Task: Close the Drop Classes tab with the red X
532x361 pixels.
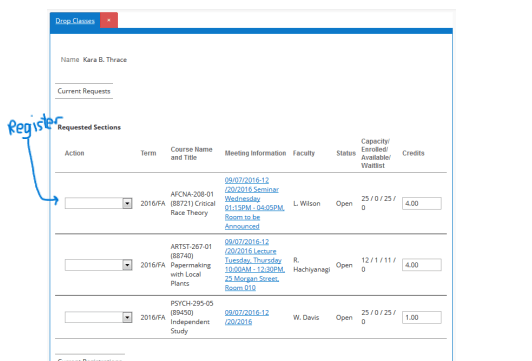Action: point(109,20)
